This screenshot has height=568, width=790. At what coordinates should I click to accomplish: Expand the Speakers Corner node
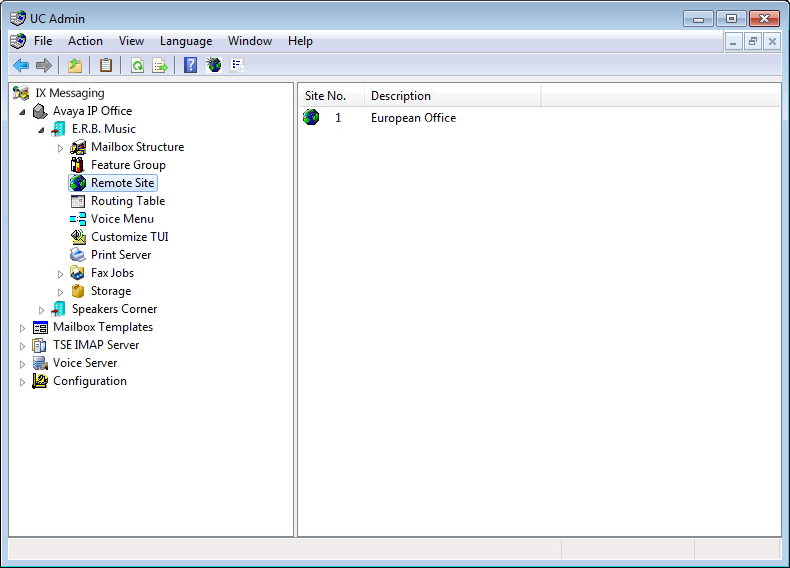click(41, 310)
